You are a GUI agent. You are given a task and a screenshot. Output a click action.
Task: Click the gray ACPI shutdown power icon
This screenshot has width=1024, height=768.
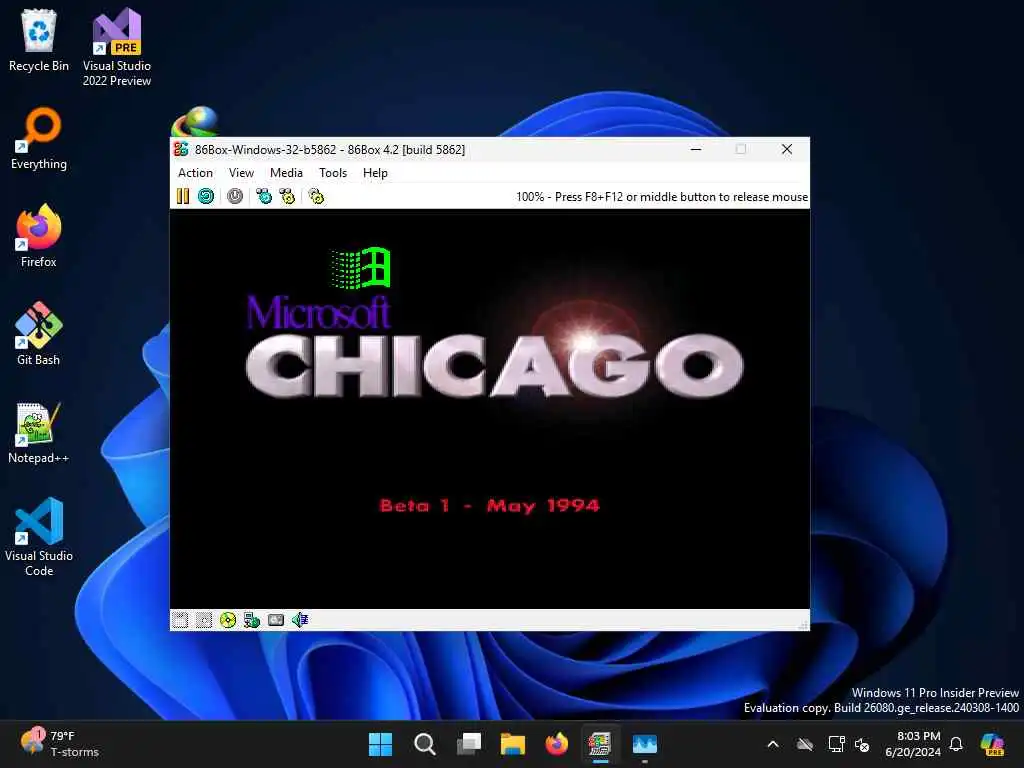(235, 196)
